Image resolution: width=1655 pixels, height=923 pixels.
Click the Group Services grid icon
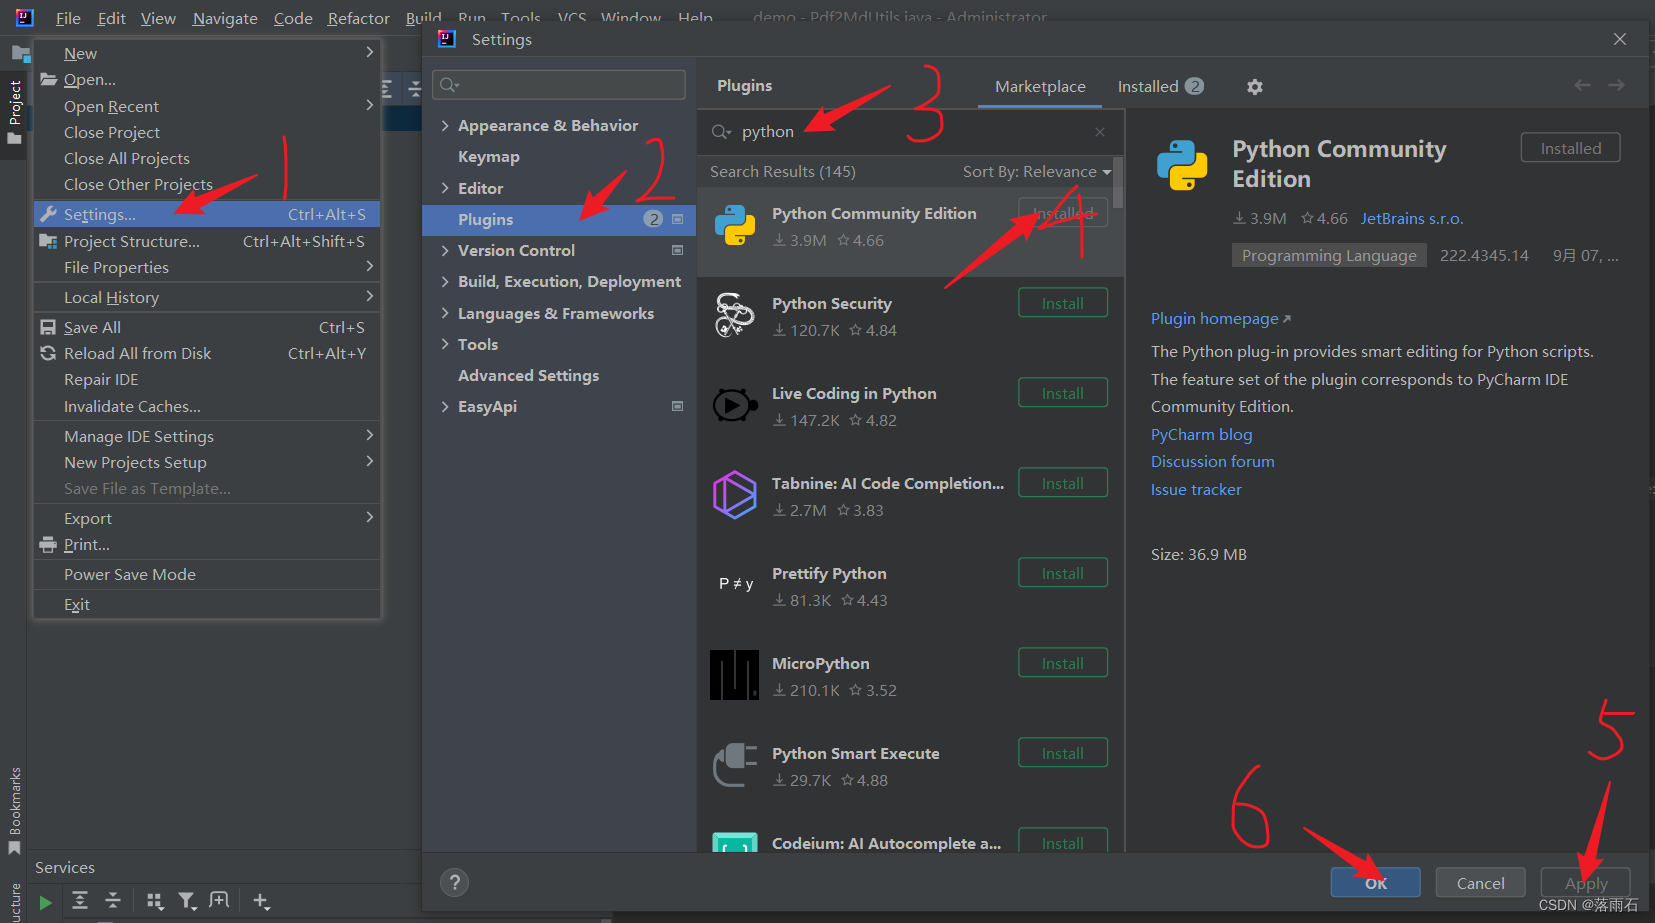pos(154,901)
